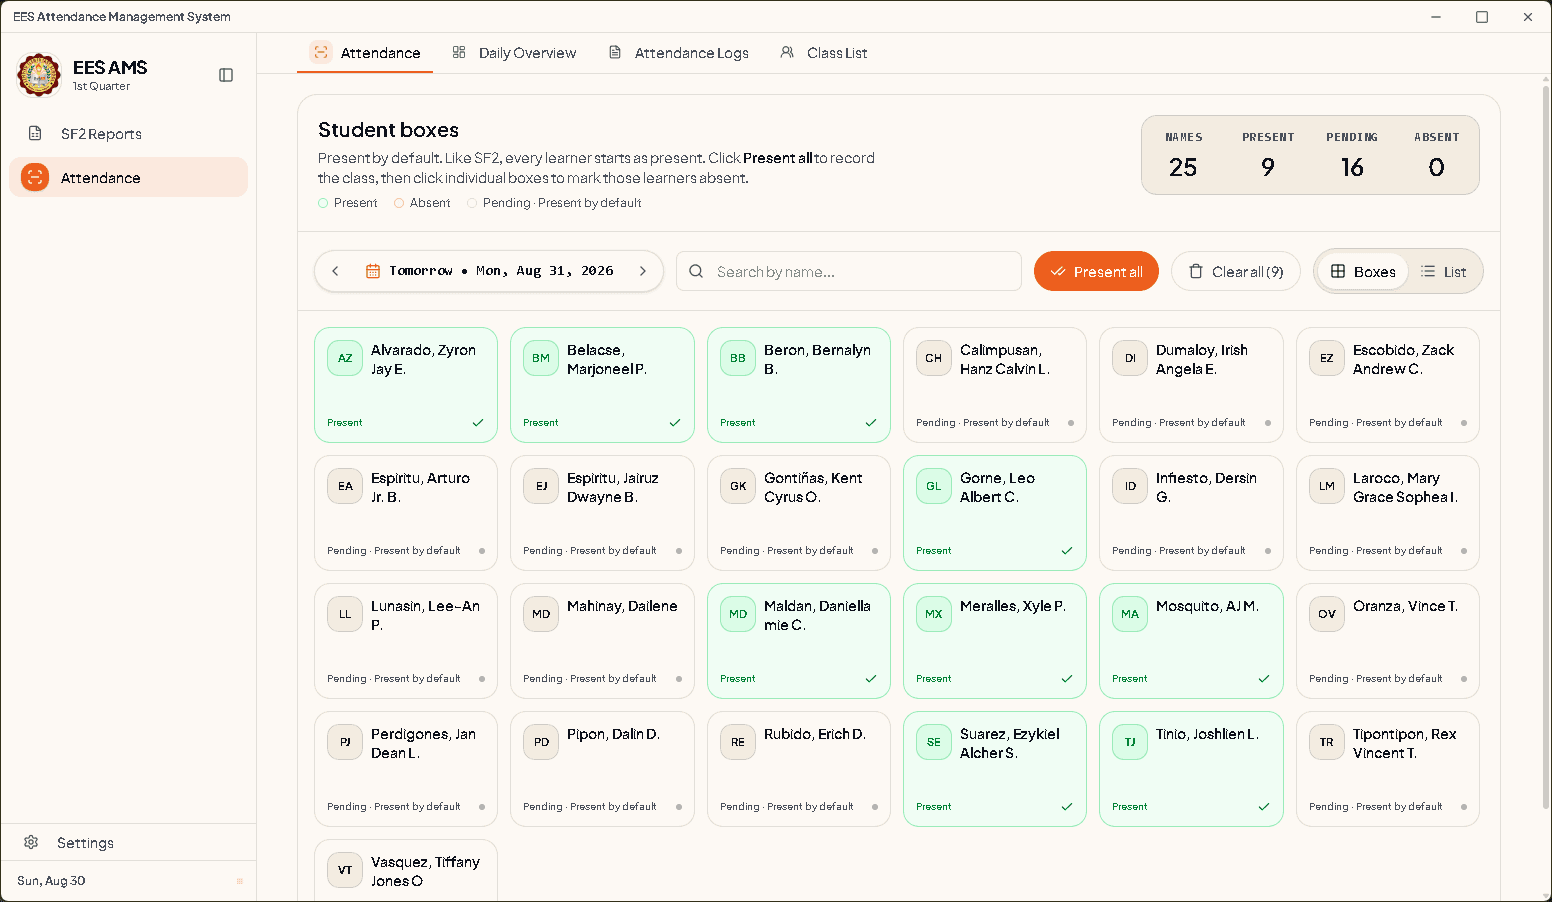Image resolution: width=1552 pixels, height=902 pixels.
Task: Click the EES AMS school logo
Action: click(x=39, y=75)
